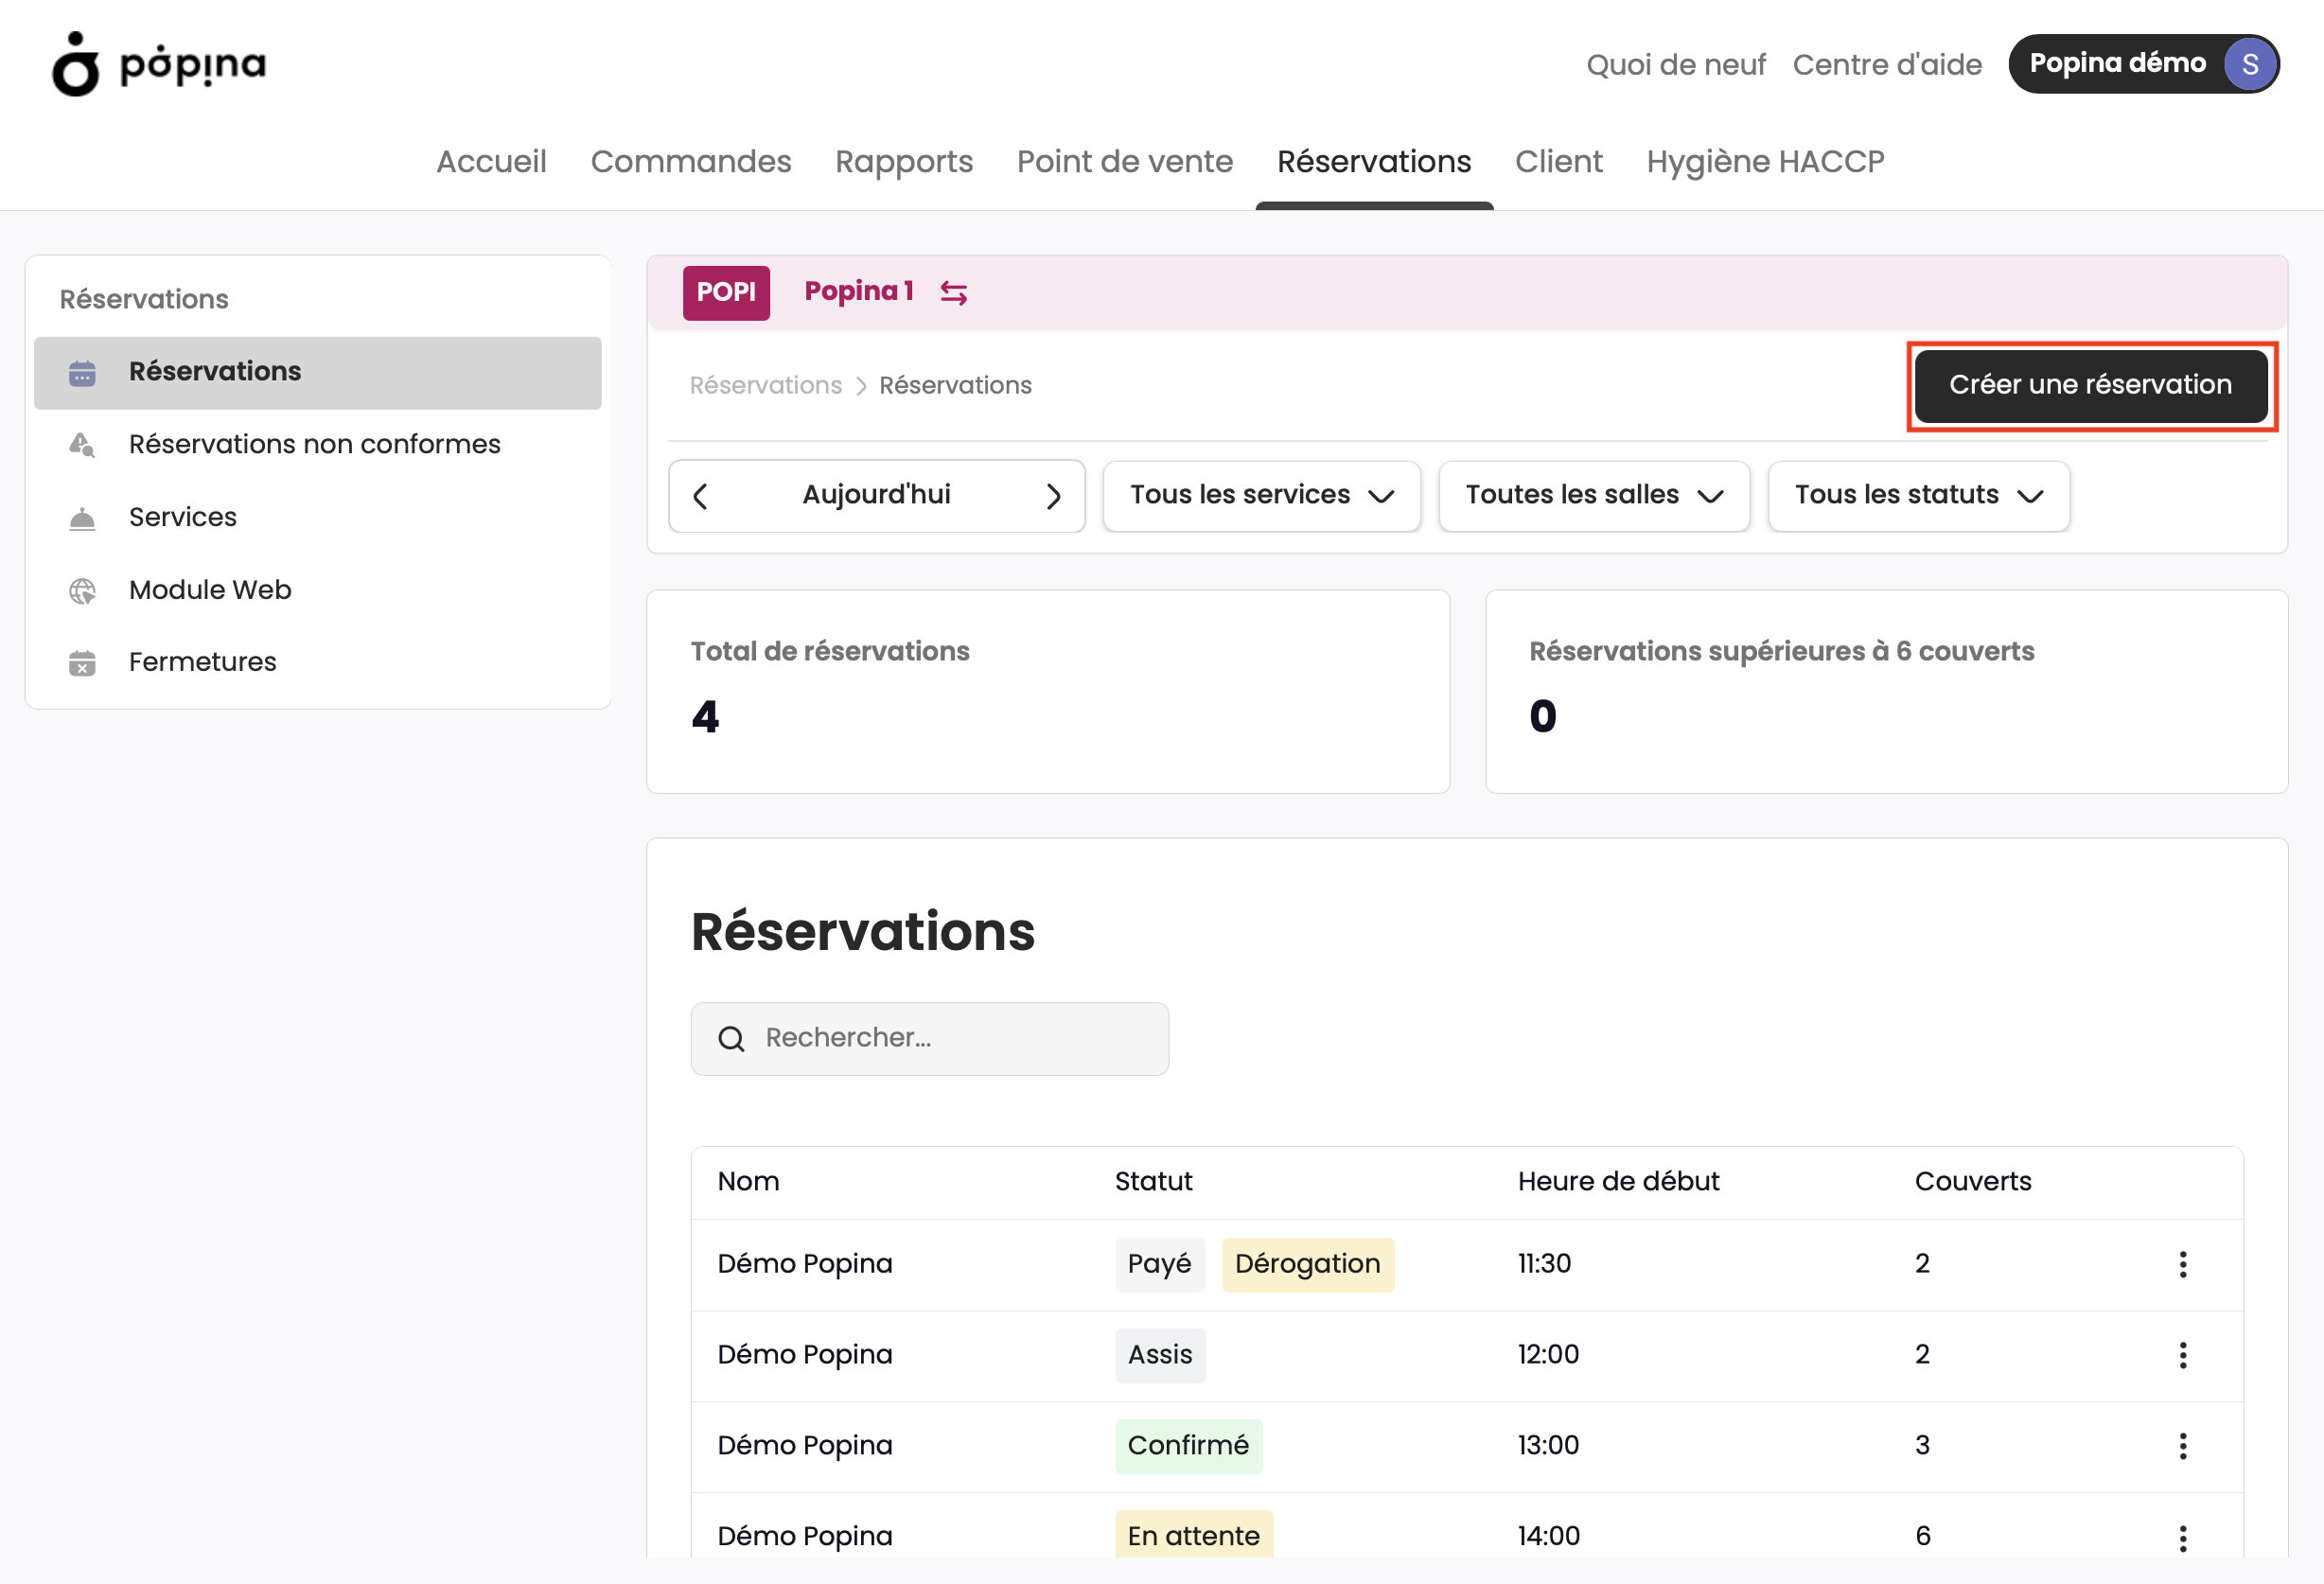Screen dimensions: 2324x1584
Task: Open the Point de vente tab
Action: point(1125,161)
